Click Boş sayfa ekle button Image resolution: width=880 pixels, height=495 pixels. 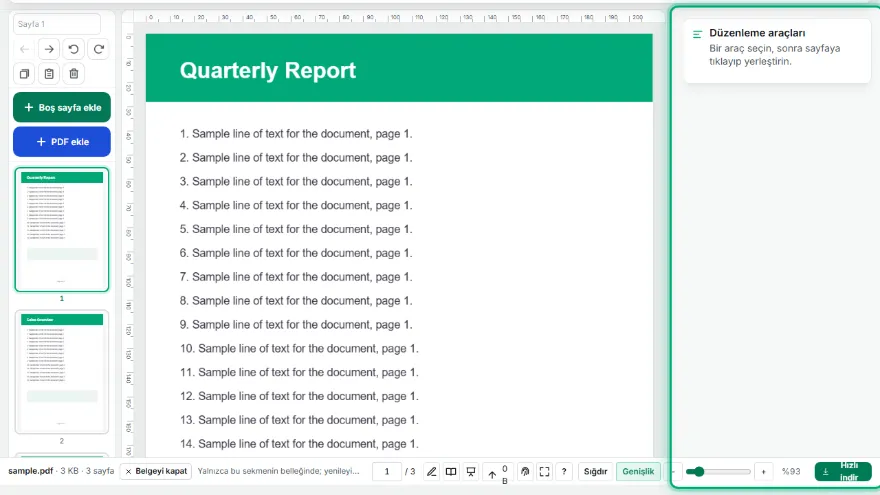[x=62, y=107]
